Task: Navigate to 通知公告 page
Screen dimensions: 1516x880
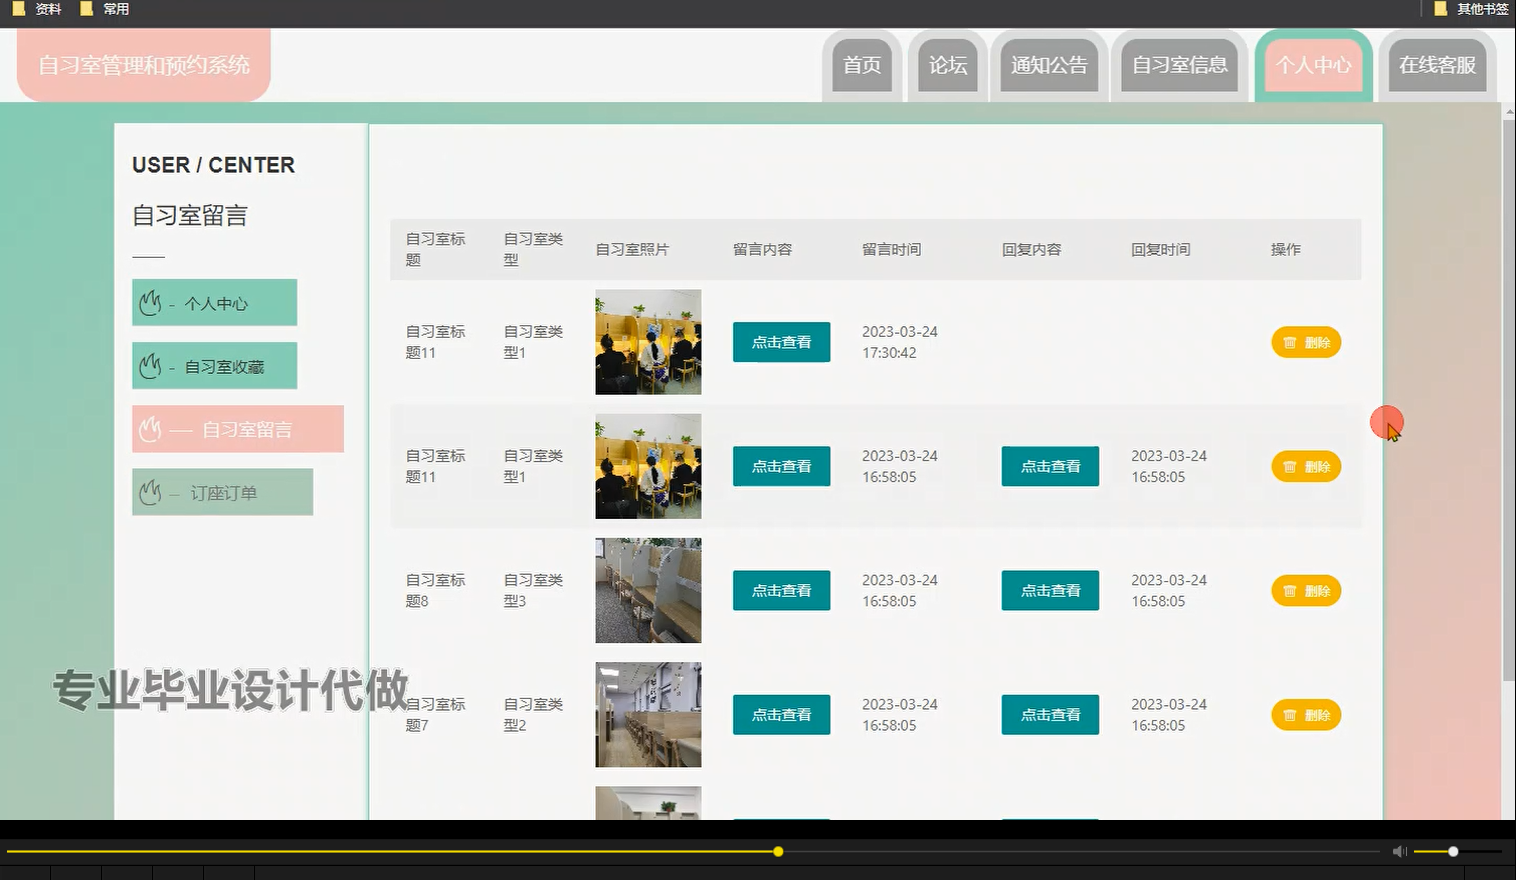Action: [1049, 65]
